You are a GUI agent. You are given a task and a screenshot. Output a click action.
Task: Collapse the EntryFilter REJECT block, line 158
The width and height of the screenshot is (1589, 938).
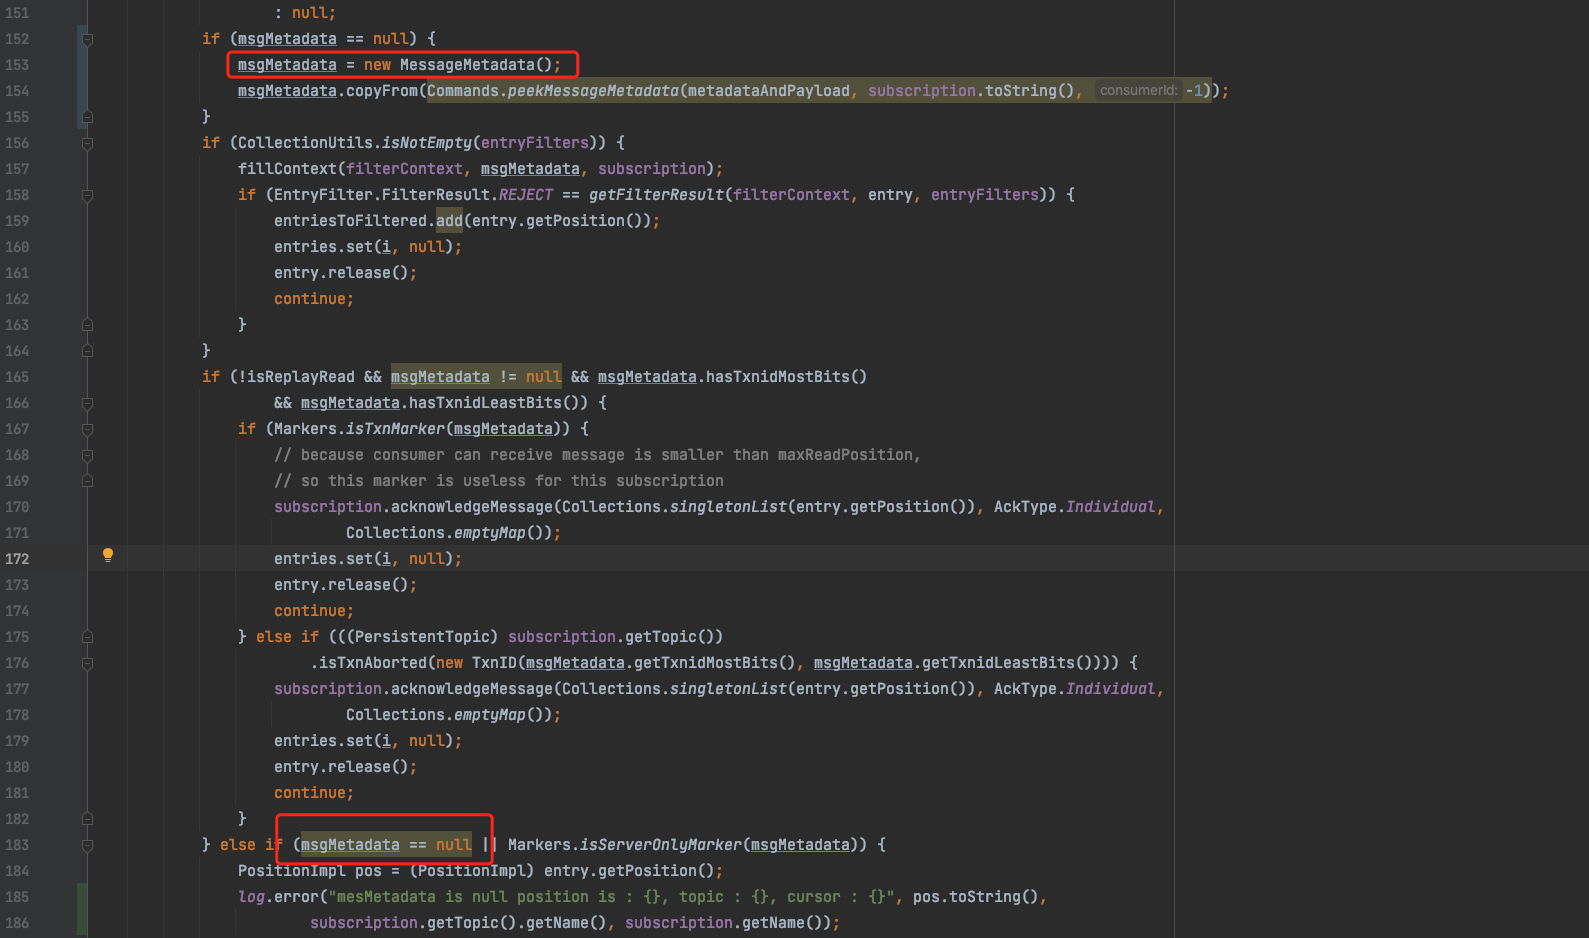click(x=87, y=195)
